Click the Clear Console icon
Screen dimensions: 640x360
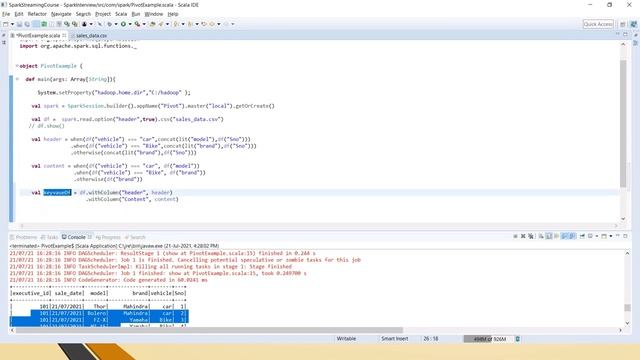tap(541, 236)
